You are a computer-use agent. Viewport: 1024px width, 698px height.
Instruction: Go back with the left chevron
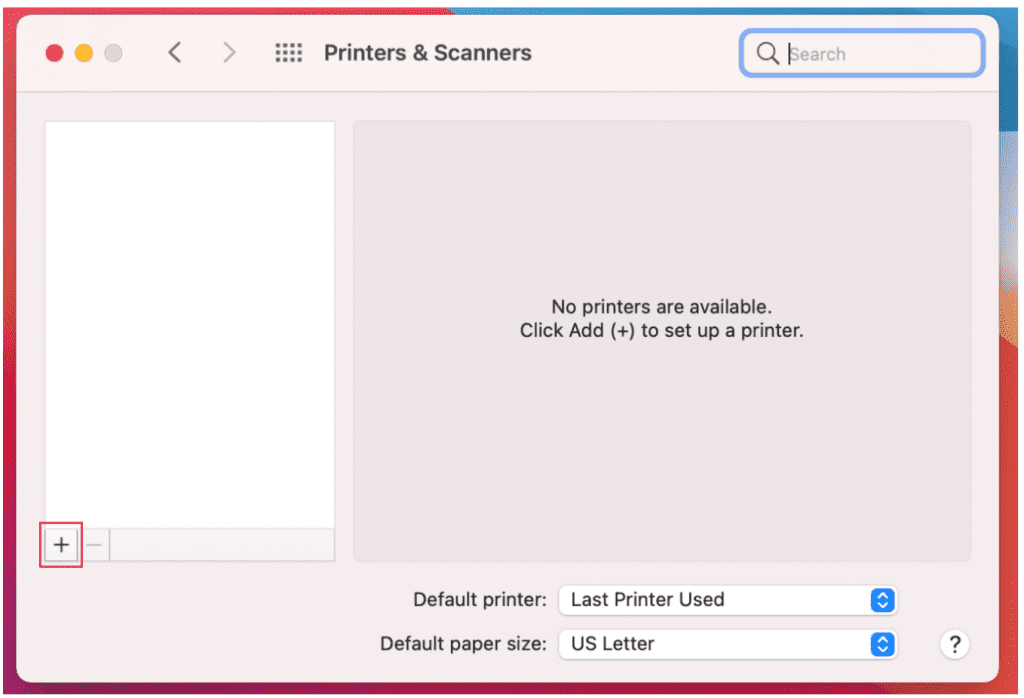174,53
